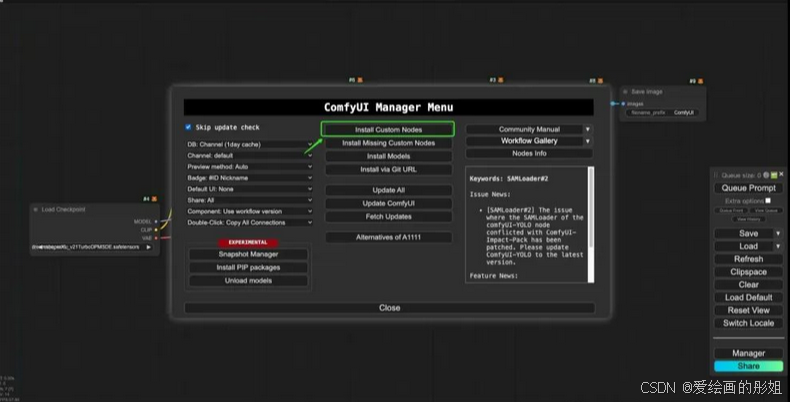This screenshot has width=790, height=402.
Task: Click the images input connector on Save Image
Action: pos(623,104)
